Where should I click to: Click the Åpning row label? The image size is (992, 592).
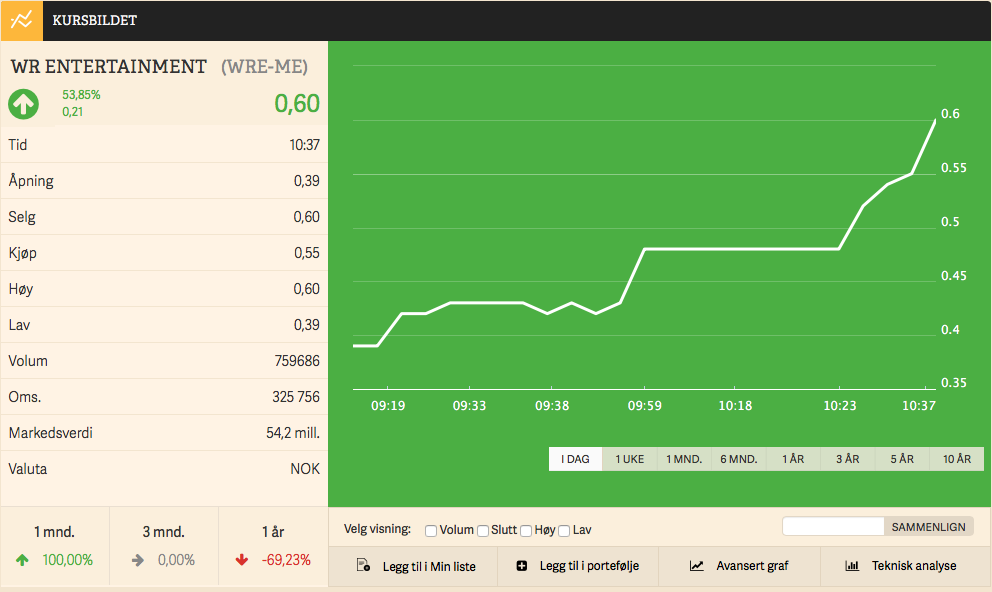click(x=31, y=181)
